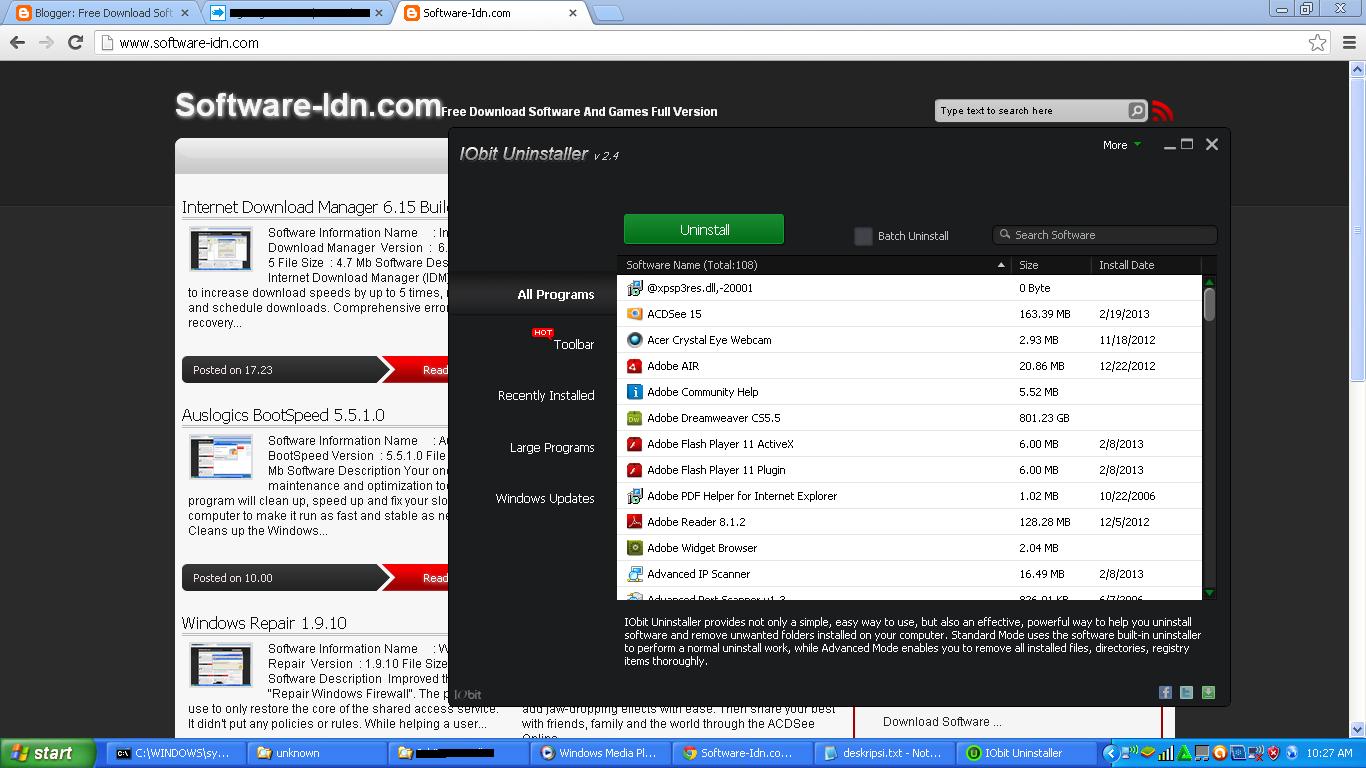Image resolution: width=1366 pixels, height=768 pixels.
Task: Open the Auslogics BootSpeed 5.5.1.0 post
Action: pyautogui.click(x=283, y=415)
